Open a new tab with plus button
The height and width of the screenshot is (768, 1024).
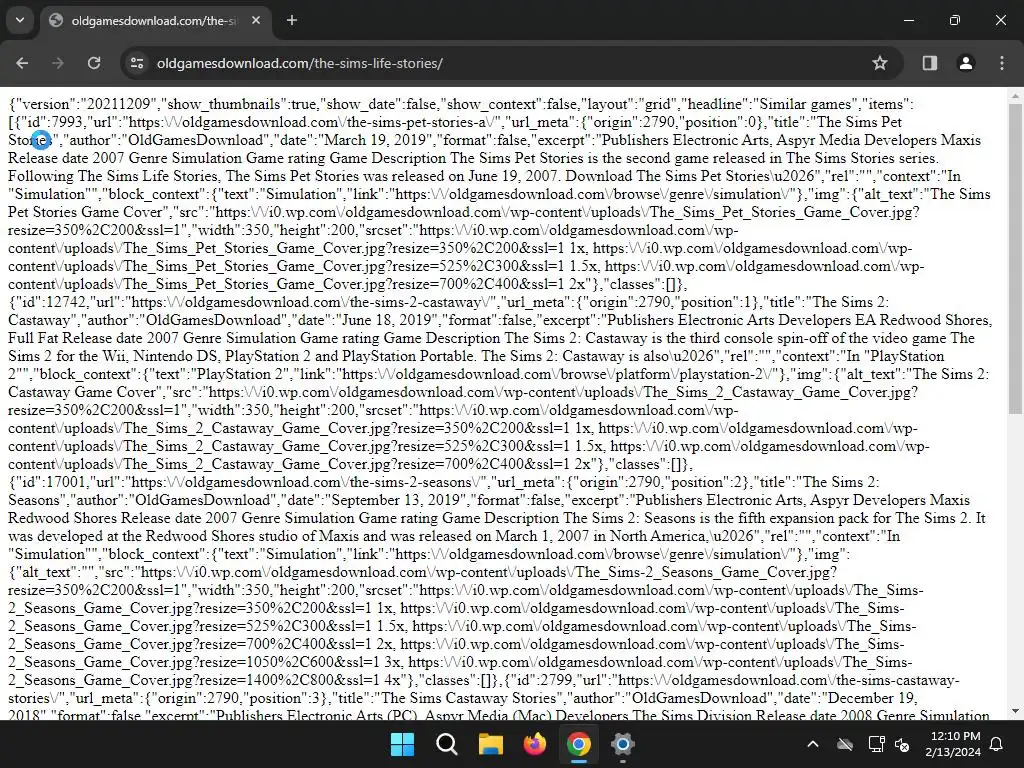coord(292,20)
